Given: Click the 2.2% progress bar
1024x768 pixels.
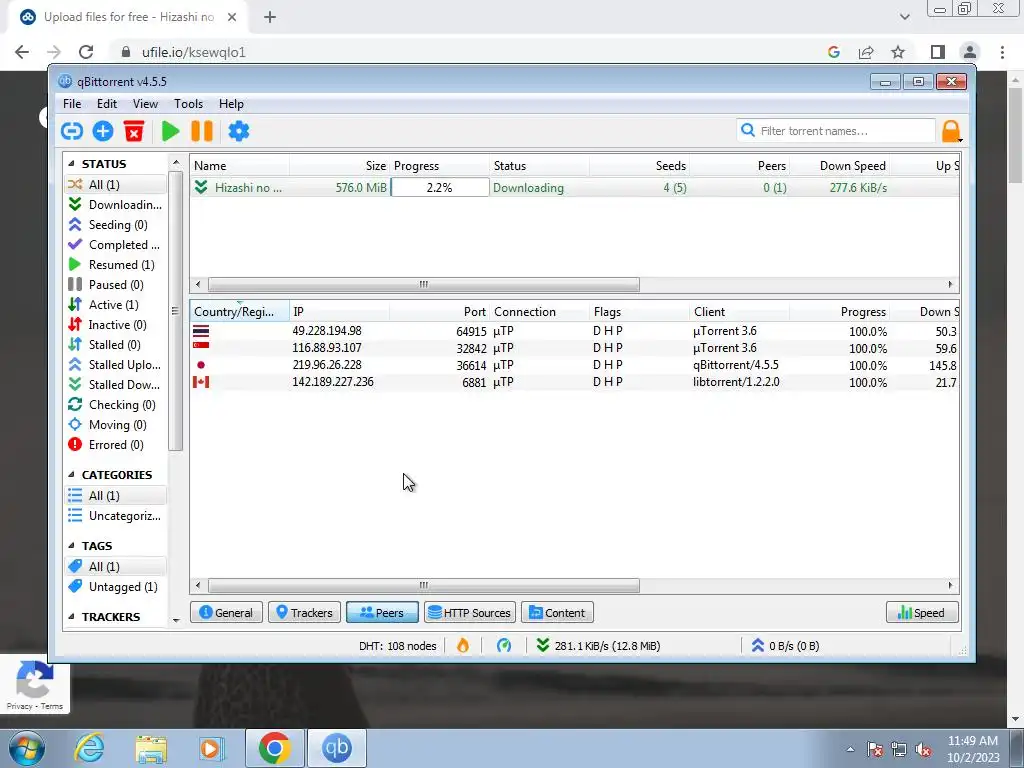Looking at the screenshot, I should click(440, 187).
